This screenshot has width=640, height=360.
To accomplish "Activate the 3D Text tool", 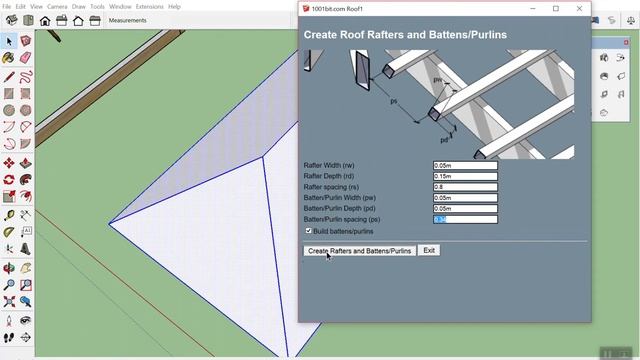I will tap(26, 249).
